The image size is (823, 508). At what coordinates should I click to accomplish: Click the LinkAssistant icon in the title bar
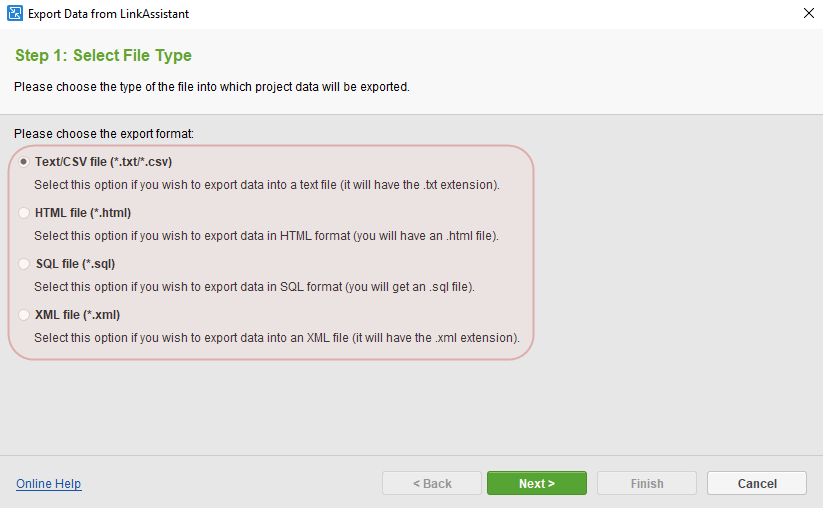pyautogui.click(x=15, y=14)
